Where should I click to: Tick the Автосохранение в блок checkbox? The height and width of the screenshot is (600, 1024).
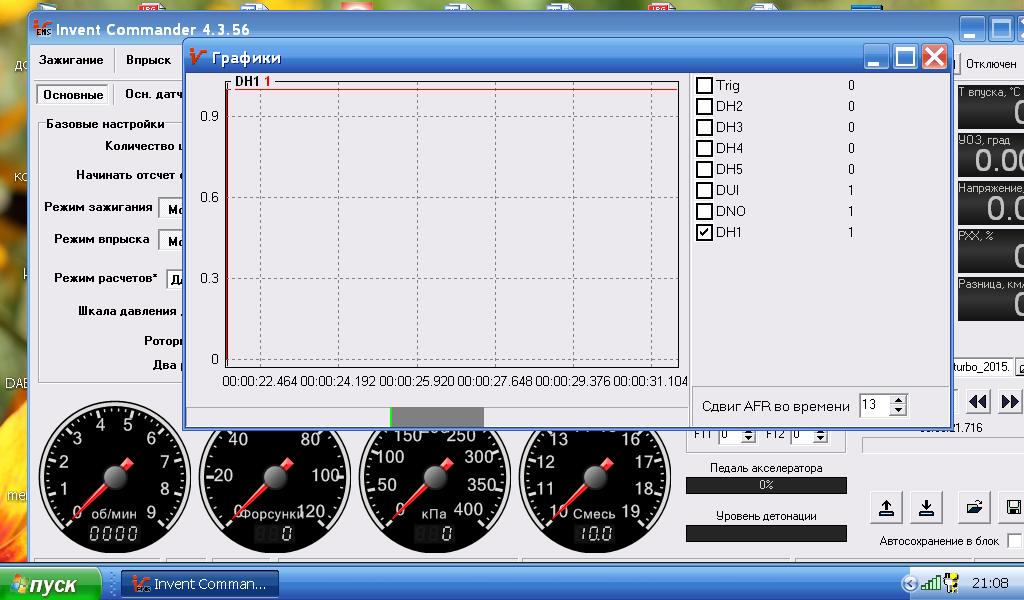coord(1014,541)
